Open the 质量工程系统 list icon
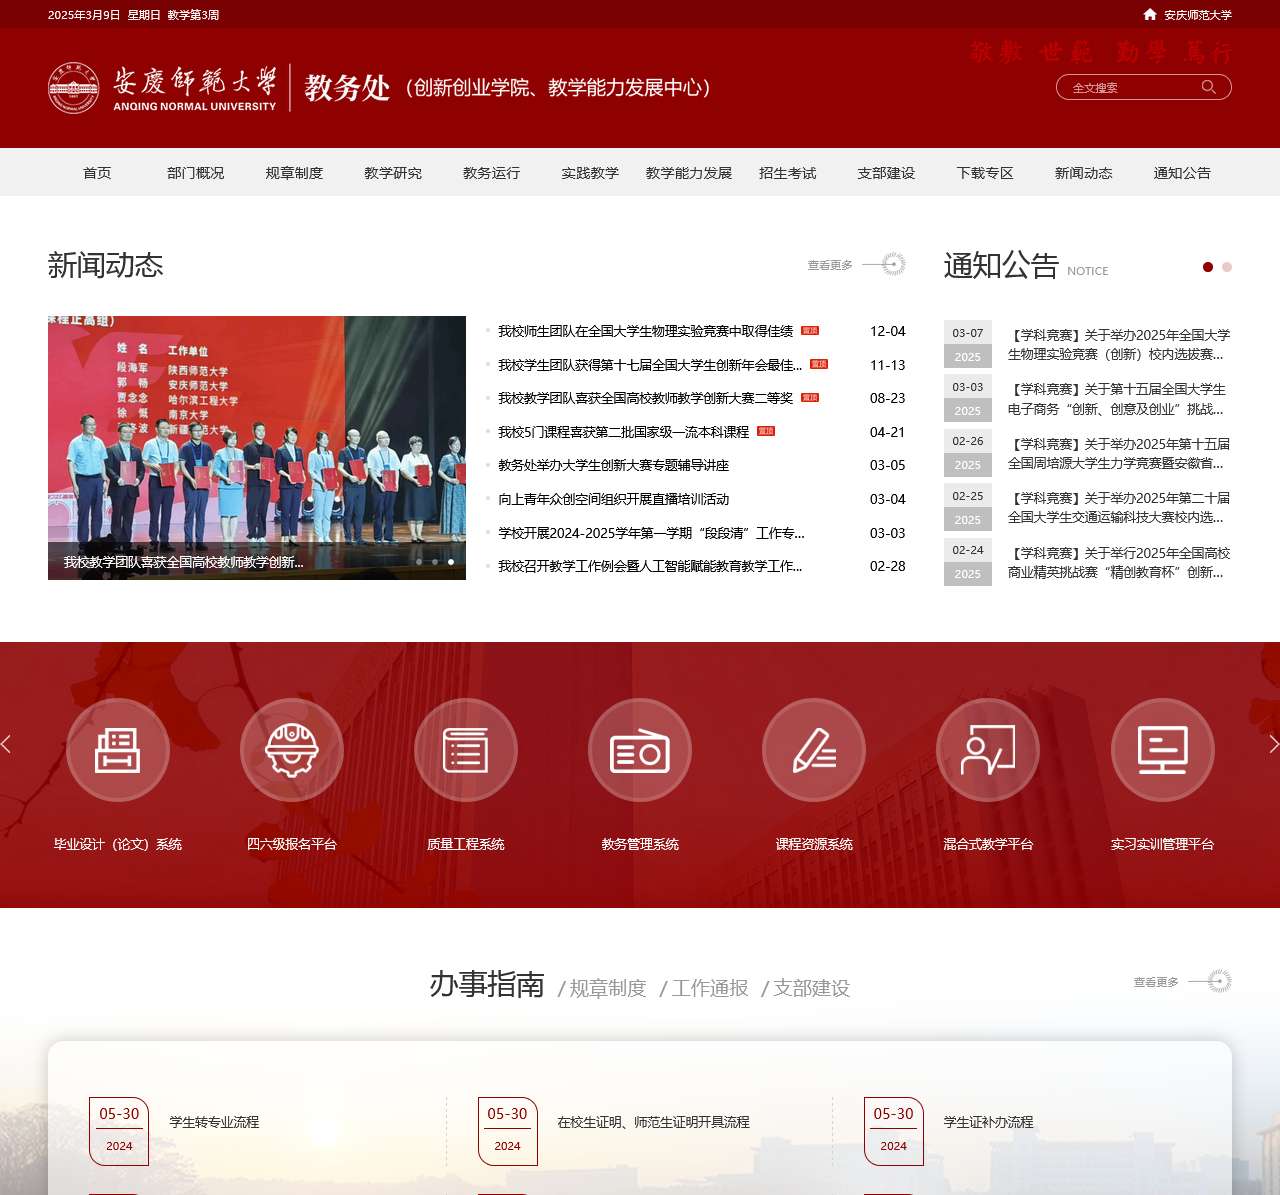Image resolution: width=1280 pixels, height=1195 pixels. [466, 750]
